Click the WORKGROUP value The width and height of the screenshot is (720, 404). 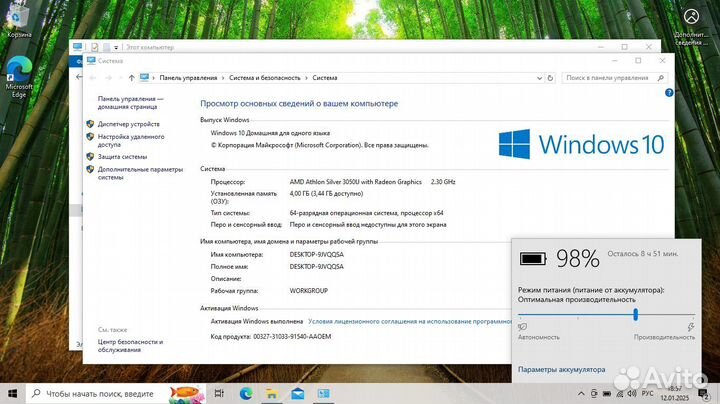[x=309, y=291]
